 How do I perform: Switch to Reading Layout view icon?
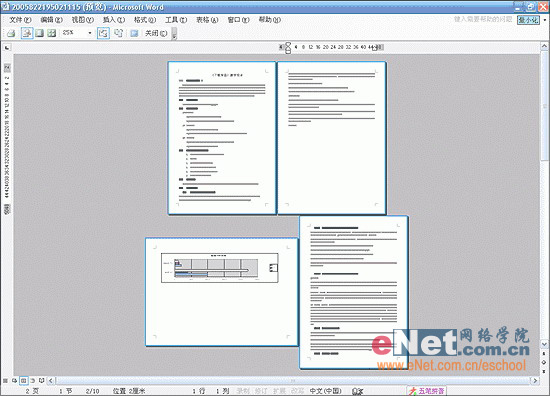[x=41, y=381]
